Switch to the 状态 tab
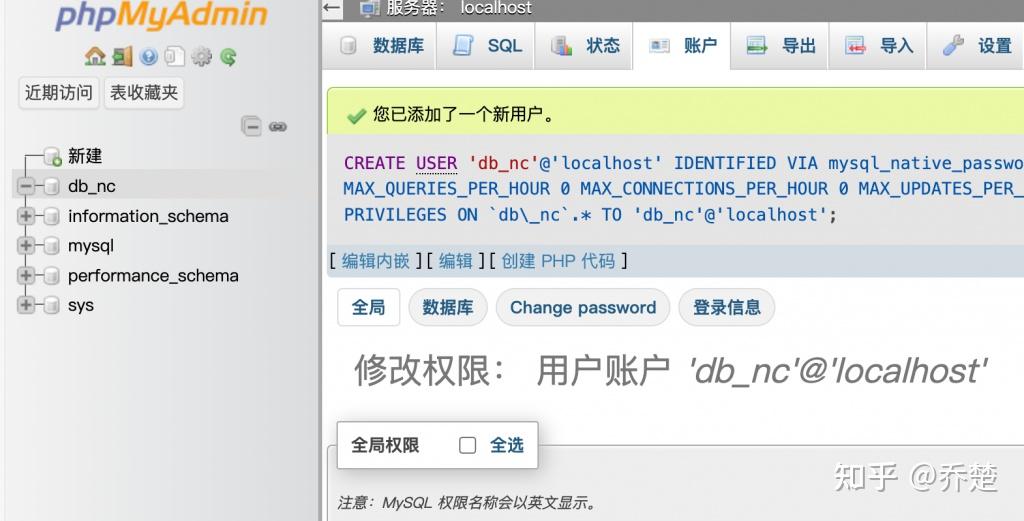The image size is (1024, 521). 584,46
